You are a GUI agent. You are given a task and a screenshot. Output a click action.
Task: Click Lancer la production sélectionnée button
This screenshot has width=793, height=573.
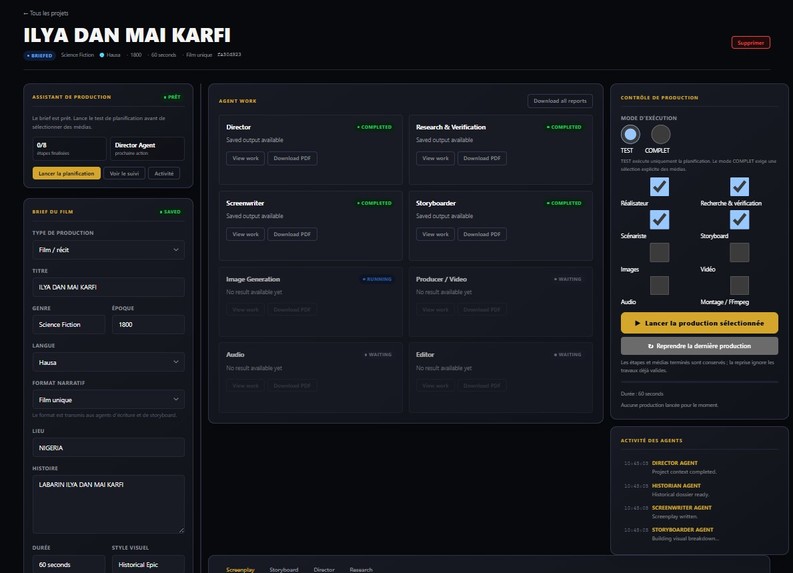(699, 323)
